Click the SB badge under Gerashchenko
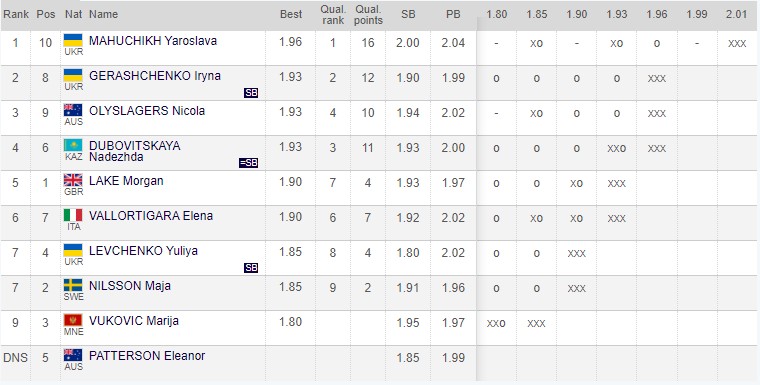 [x=251, y=93]
